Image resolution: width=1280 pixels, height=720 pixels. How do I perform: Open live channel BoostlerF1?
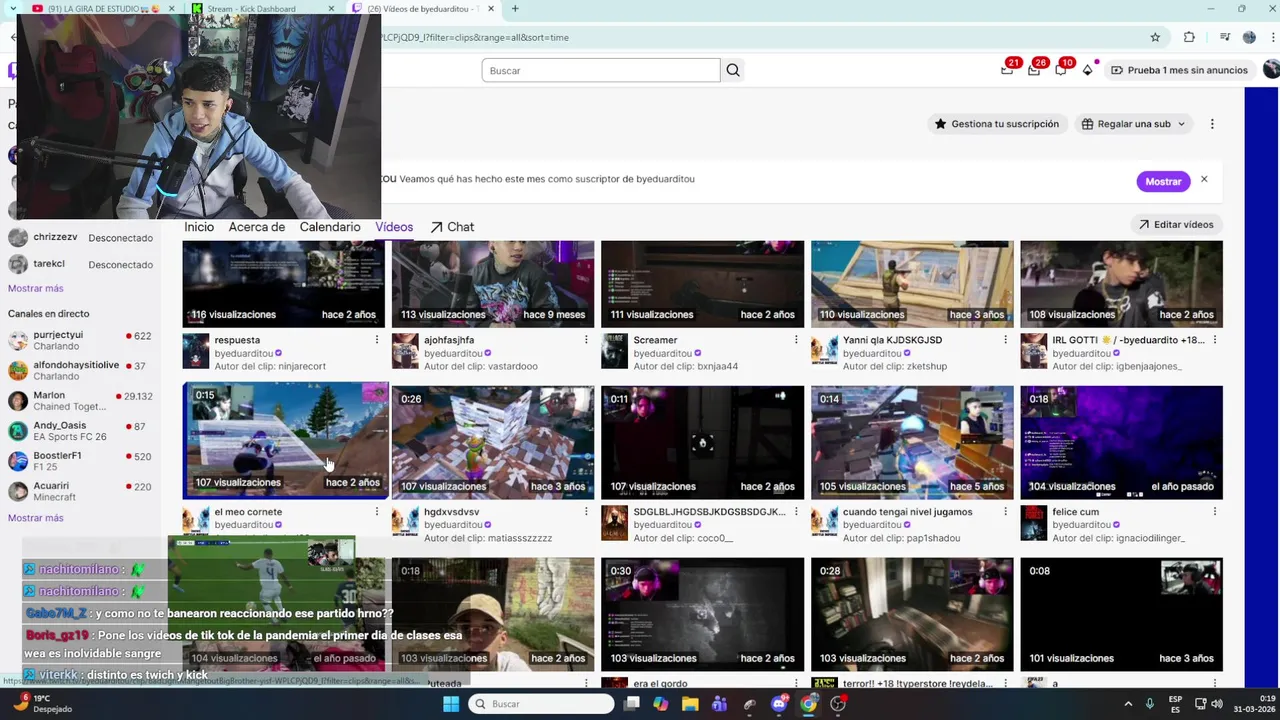tap(80, 461)
